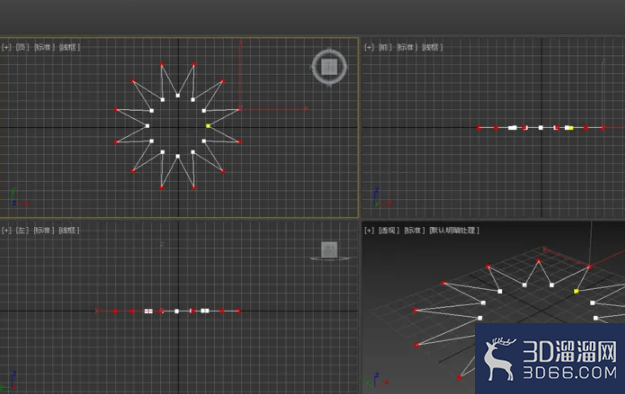Open the 透视 view label menu
Screen dimensions: 625x394
pos(389,230)
